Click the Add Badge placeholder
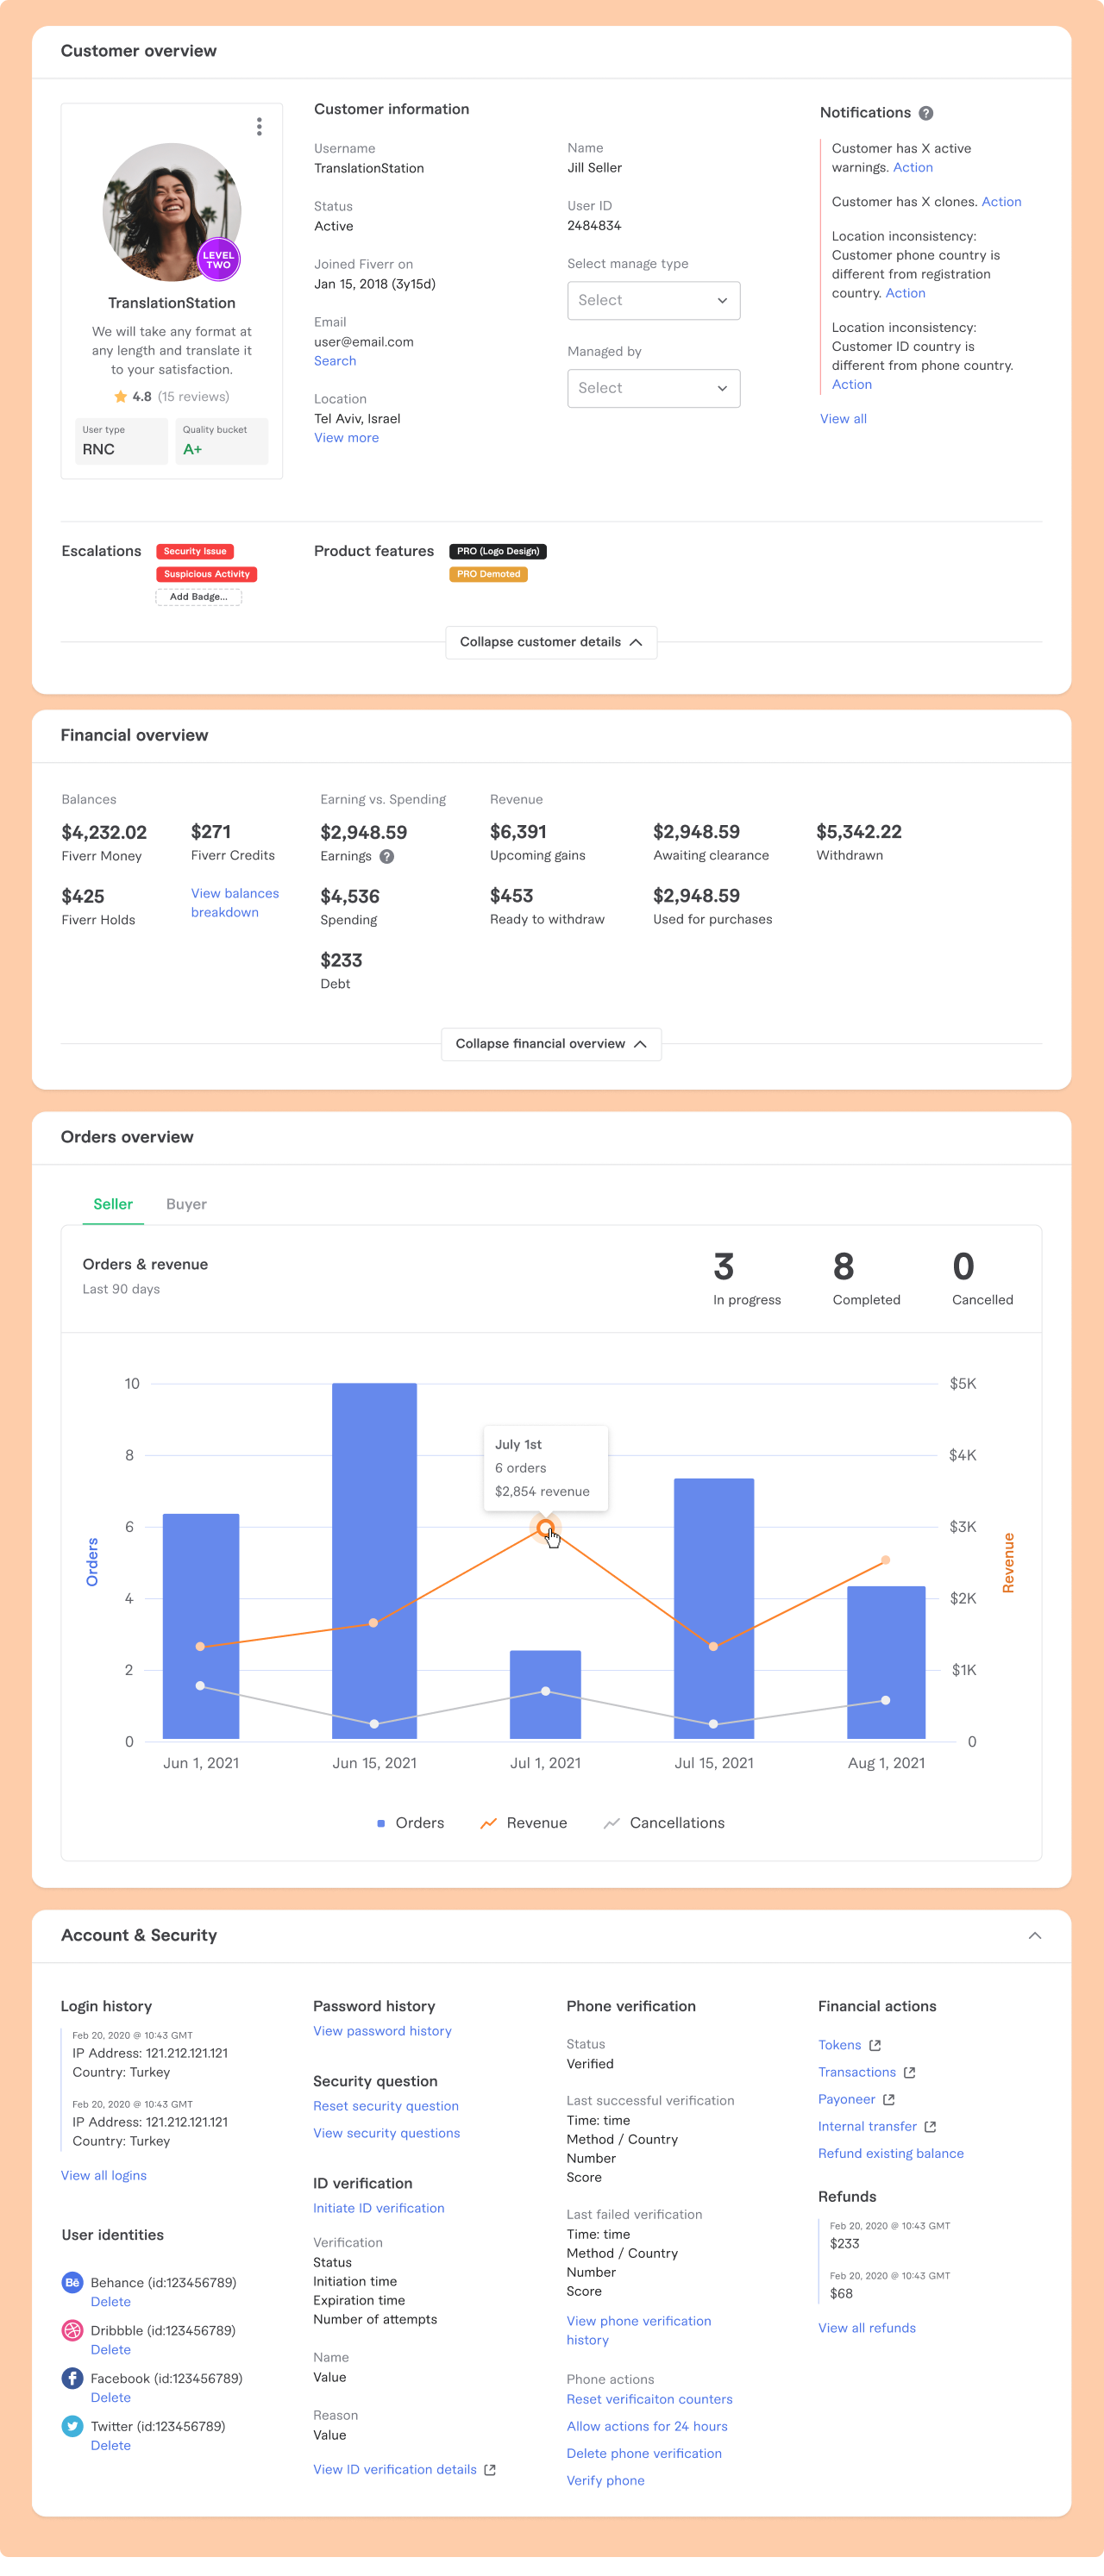This screenshot has height=2576, width=1104. 198,597
